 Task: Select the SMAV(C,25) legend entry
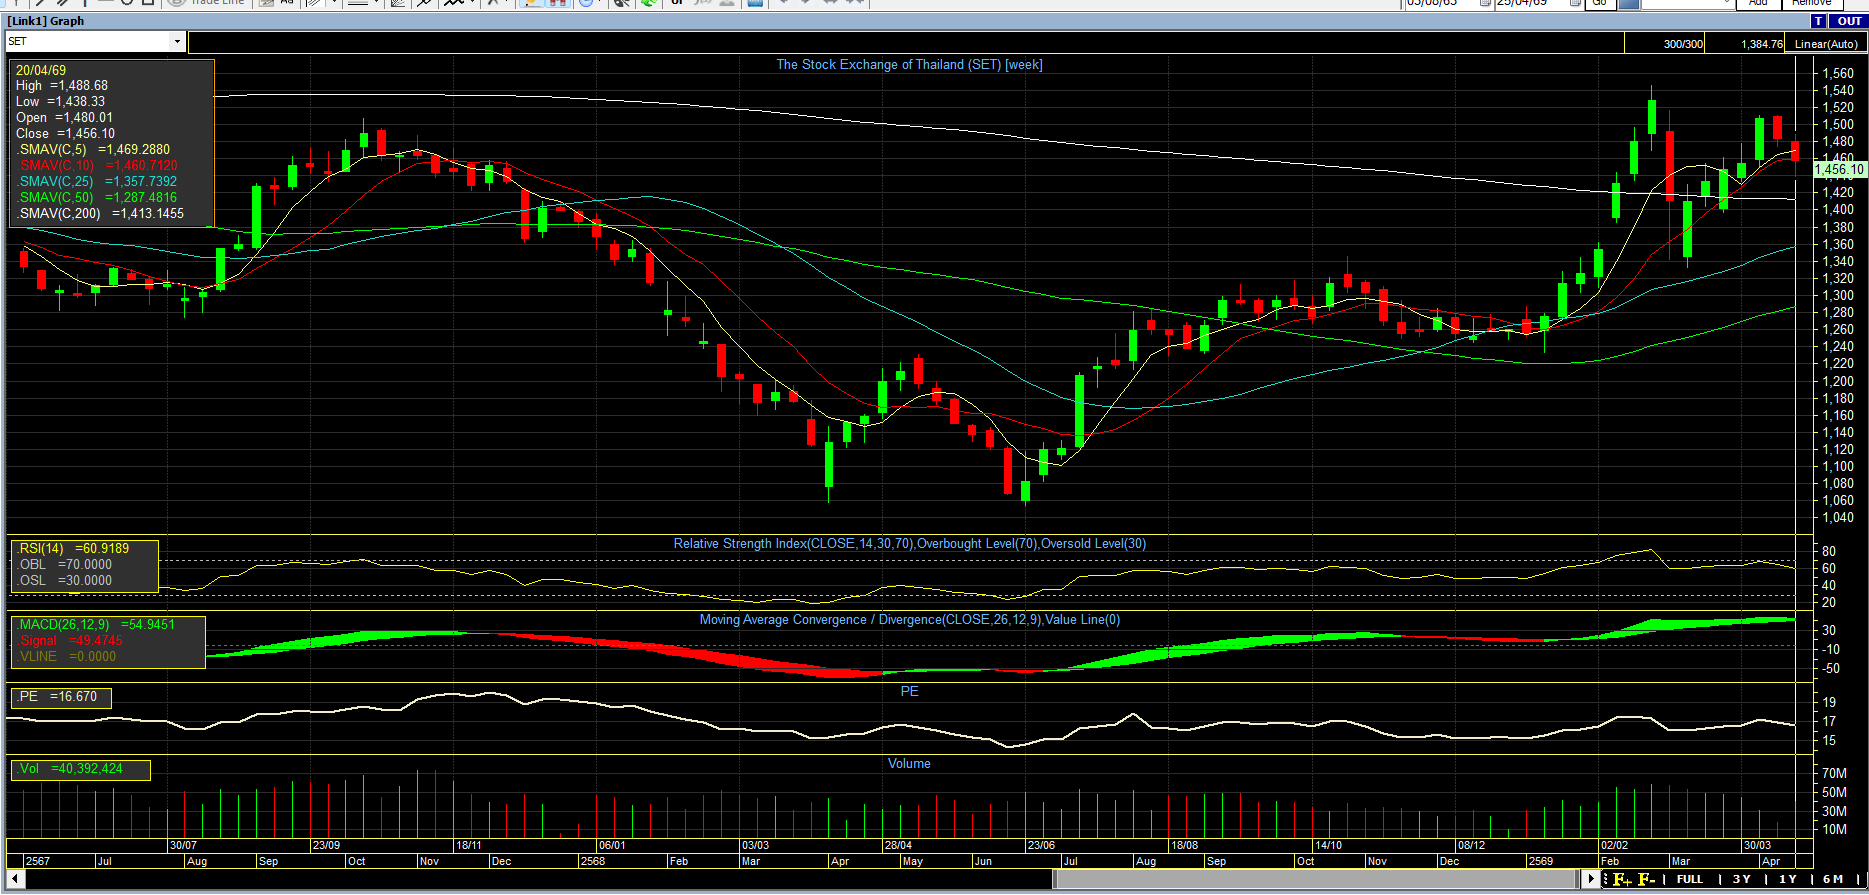click(x=97, y=182)
